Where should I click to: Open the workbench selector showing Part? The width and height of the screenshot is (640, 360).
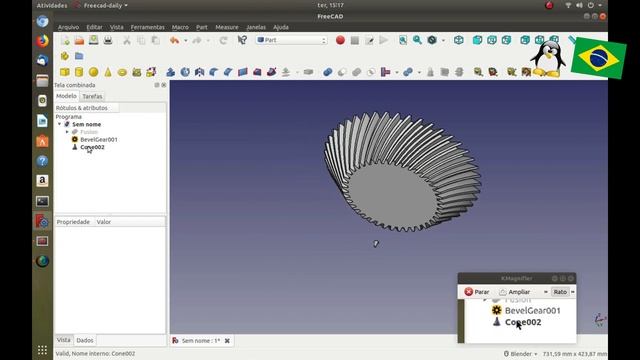pyautogui.click(x=291, y=40)
